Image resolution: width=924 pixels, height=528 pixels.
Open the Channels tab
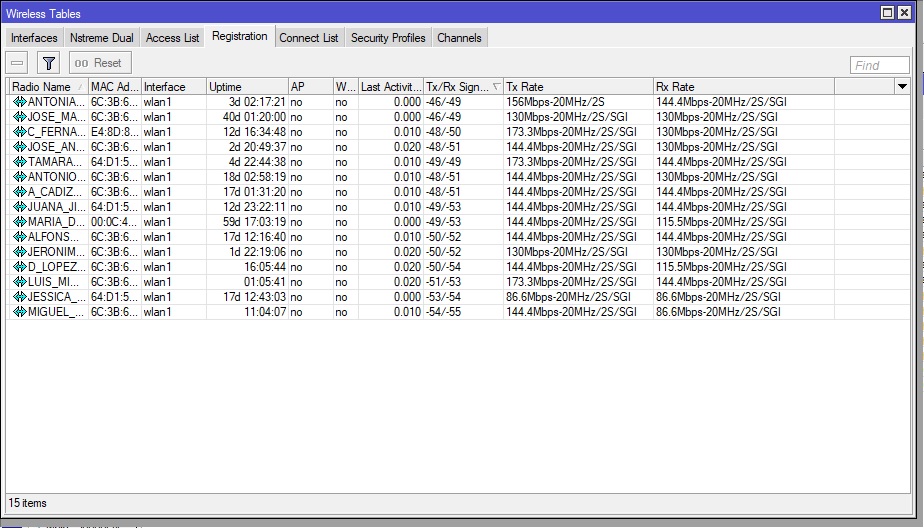[459, 38]
